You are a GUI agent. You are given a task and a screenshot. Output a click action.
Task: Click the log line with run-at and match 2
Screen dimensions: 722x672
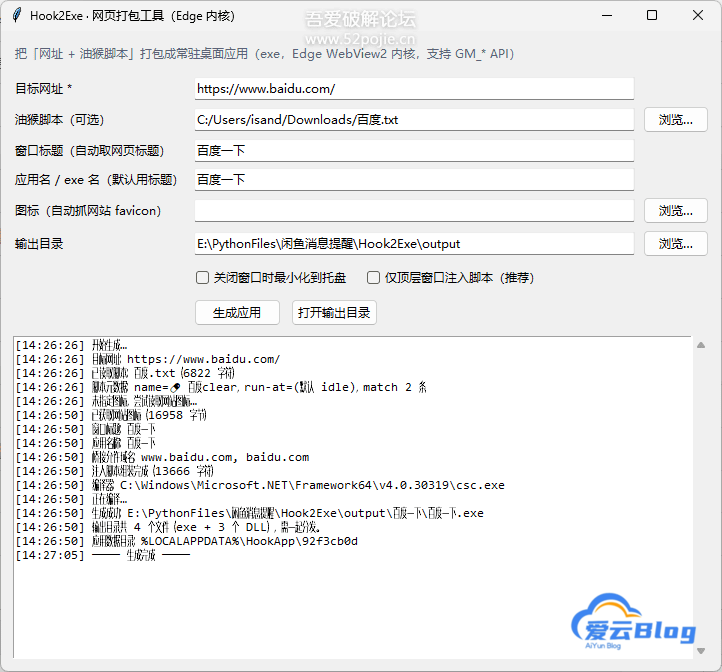point(221,387)
